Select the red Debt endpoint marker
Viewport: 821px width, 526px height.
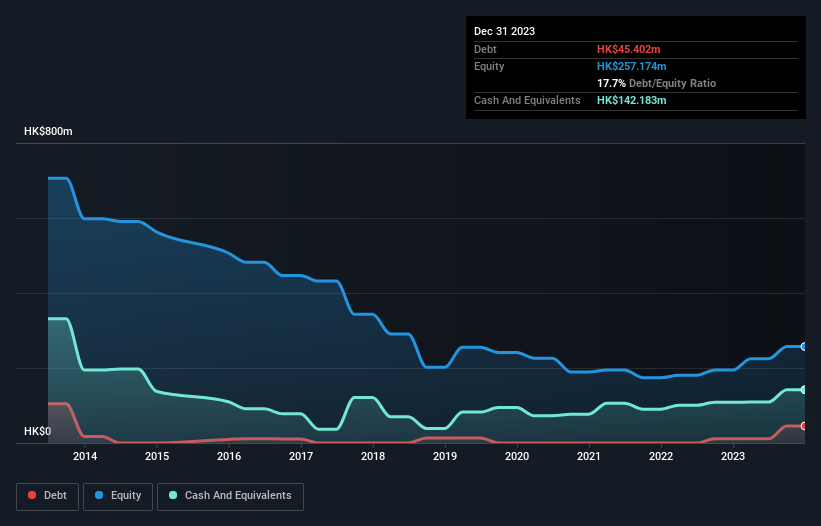pyautogui.click(x=804, y=426)
